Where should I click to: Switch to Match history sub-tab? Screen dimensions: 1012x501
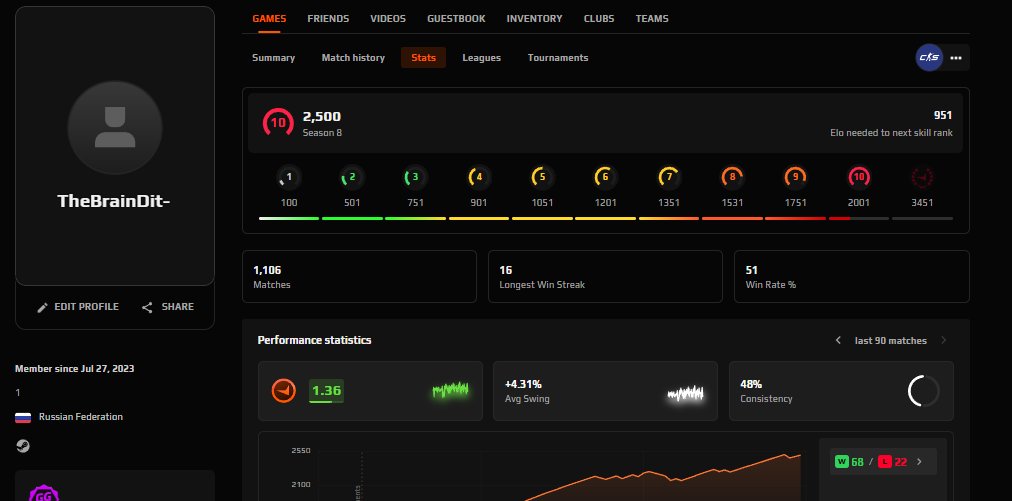353,57
